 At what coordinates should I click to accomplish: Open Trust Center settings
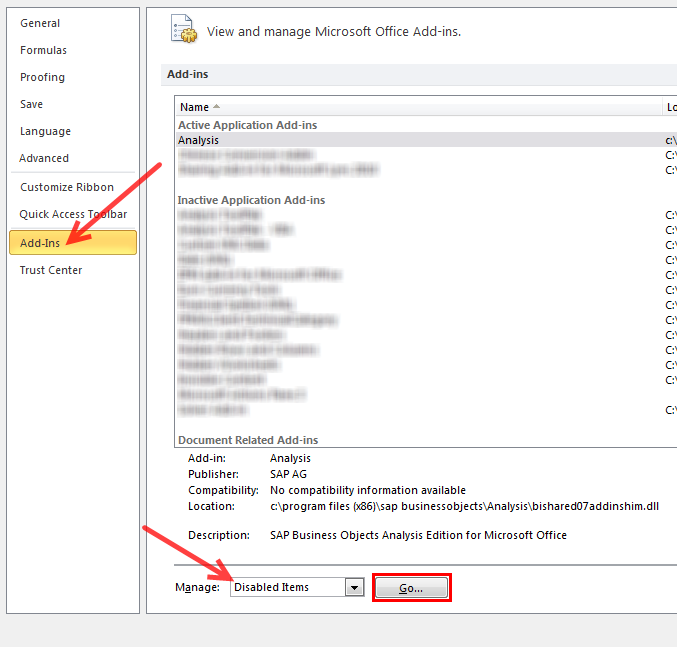click(51, 270)
